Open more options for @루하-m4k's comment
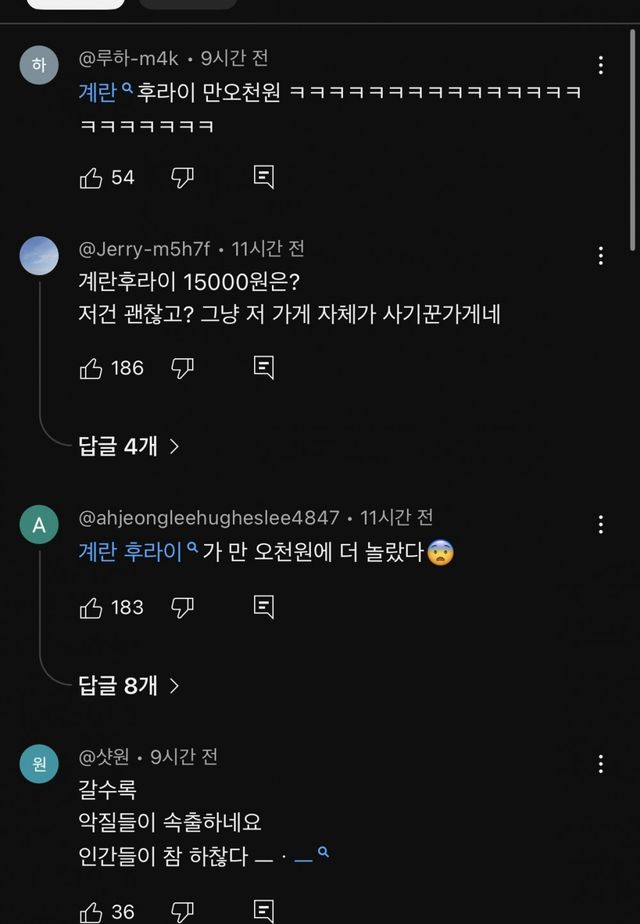Image resolution: width=640 pixels, height=924 pixels. click(601, 66)
